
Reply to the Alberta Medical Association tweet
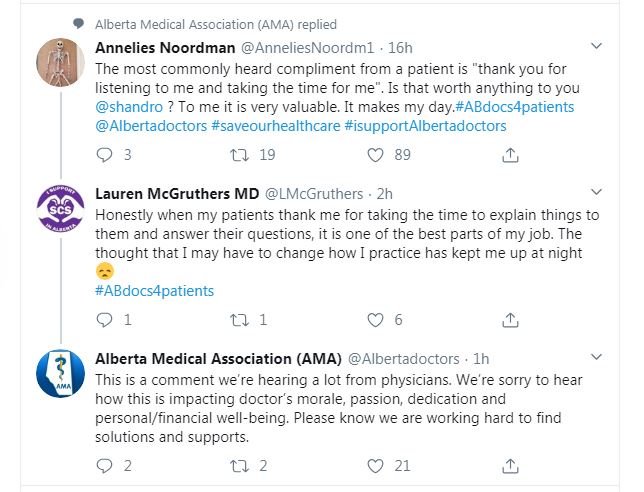tap(104, 465)
